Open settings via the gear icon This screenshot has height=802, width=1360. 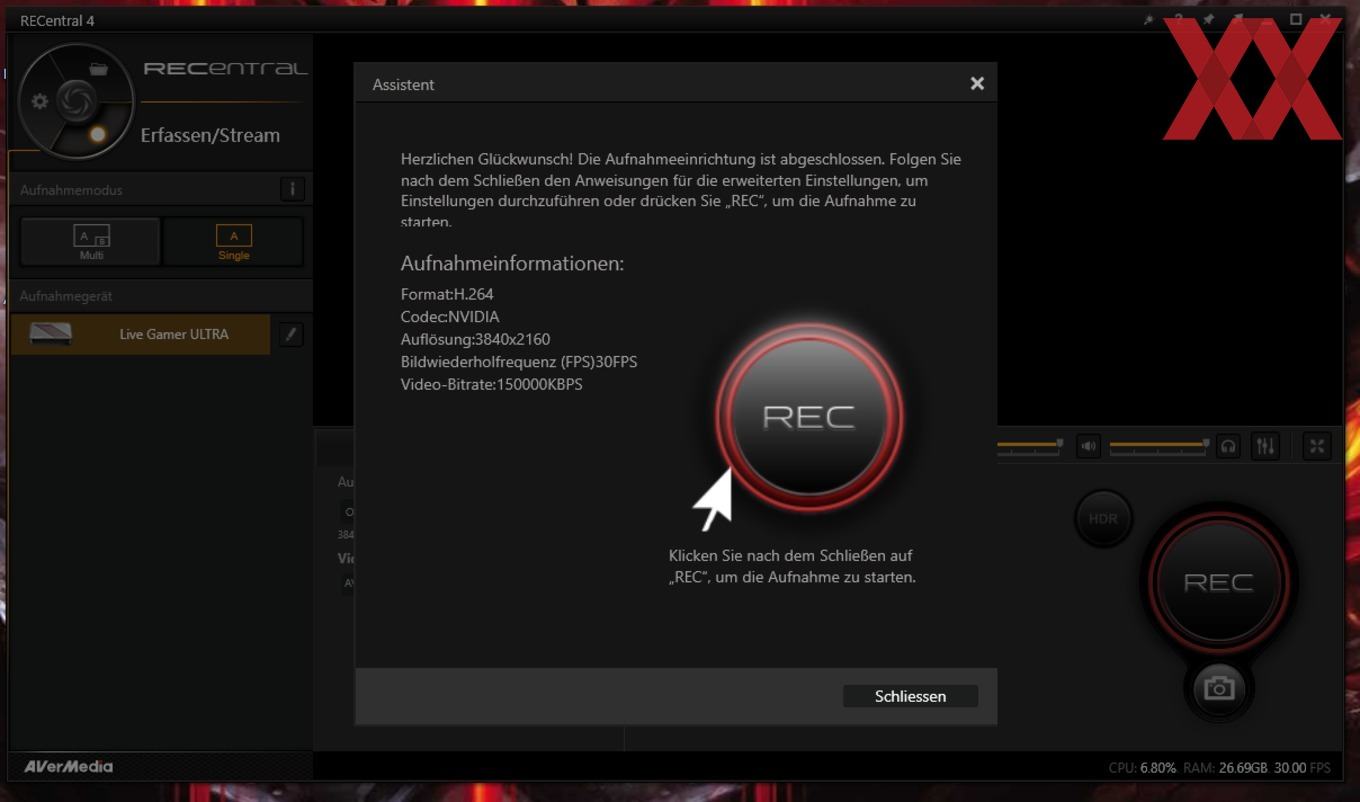click(x=40, y=101)
